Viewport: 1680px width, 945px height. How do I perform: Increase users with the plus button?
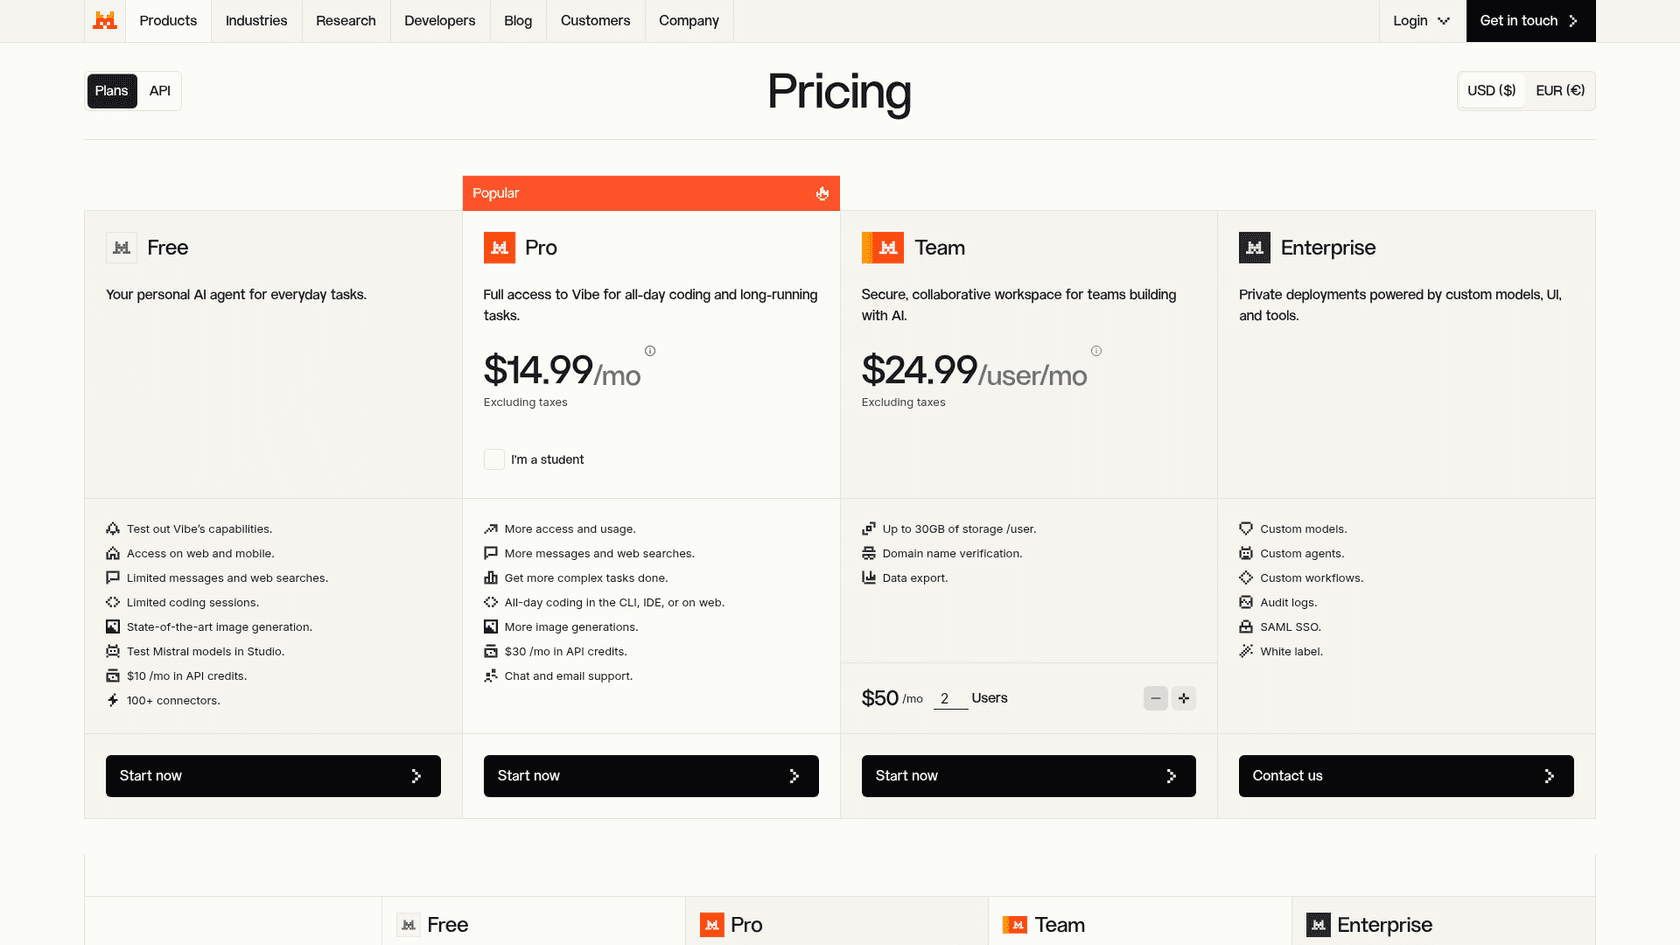1184,698
